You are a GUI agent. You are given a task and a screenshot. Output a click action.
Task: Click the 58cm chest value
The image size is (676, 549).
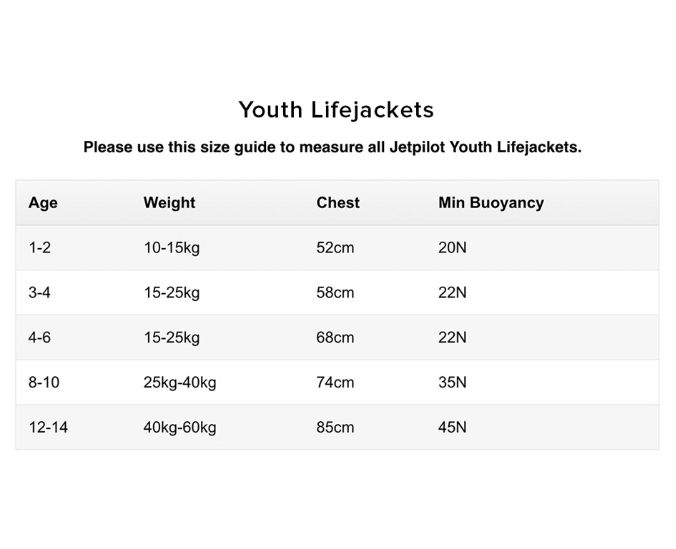point(335,293)
